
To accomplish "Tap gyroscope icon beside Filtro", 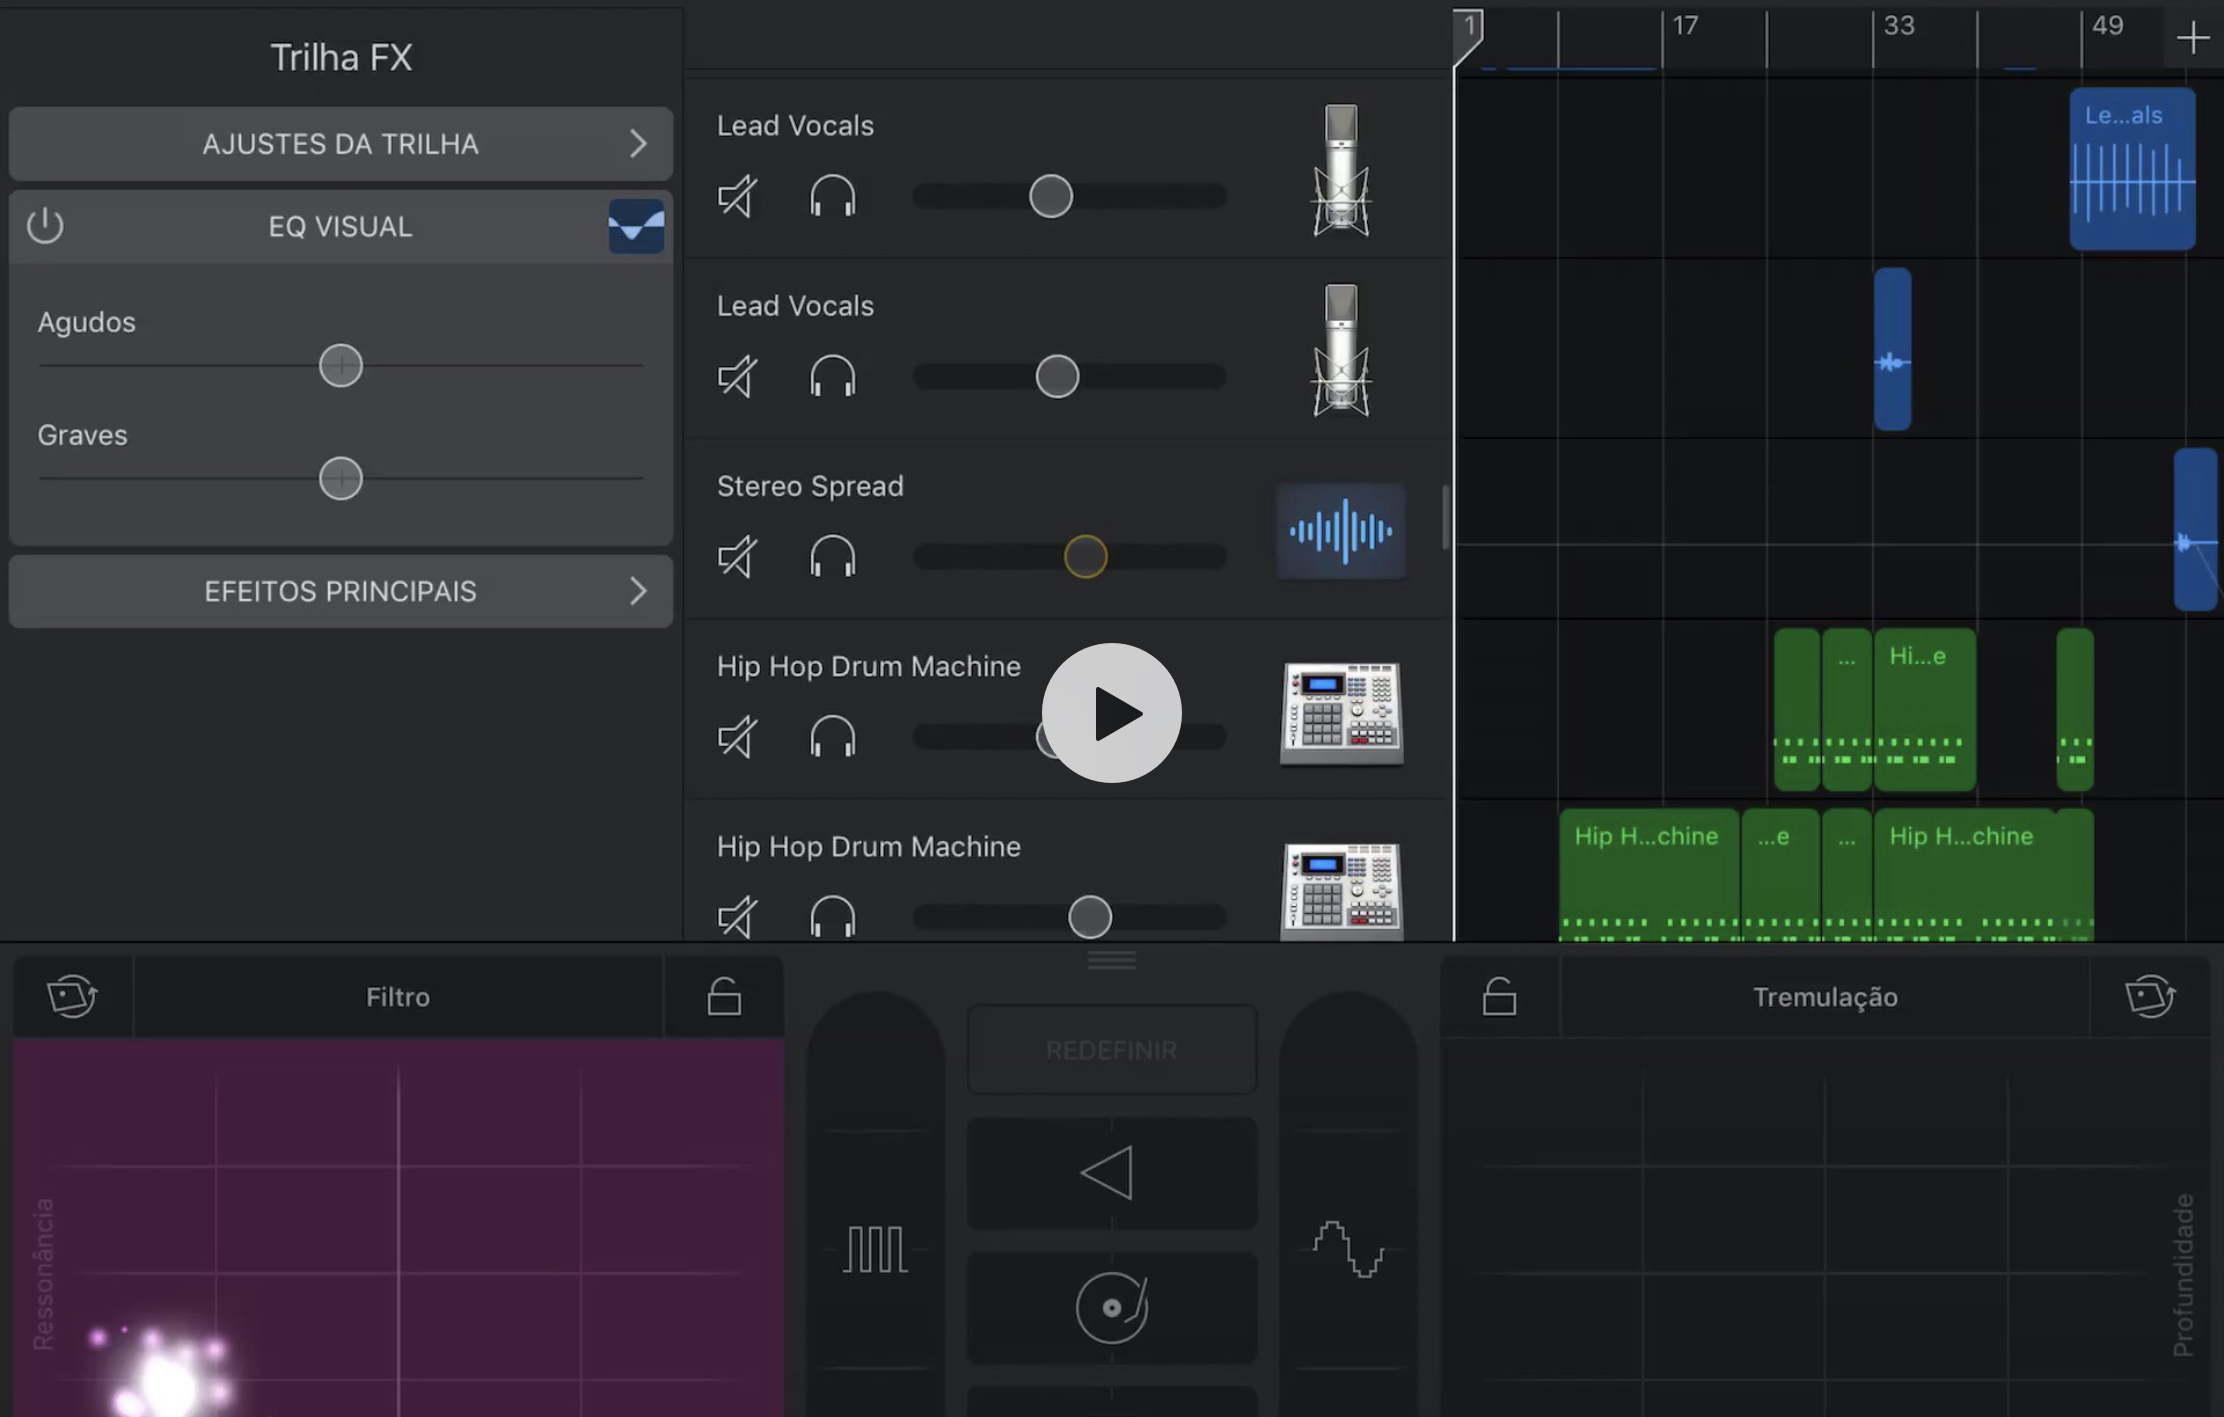I will (x=72, y=996).
